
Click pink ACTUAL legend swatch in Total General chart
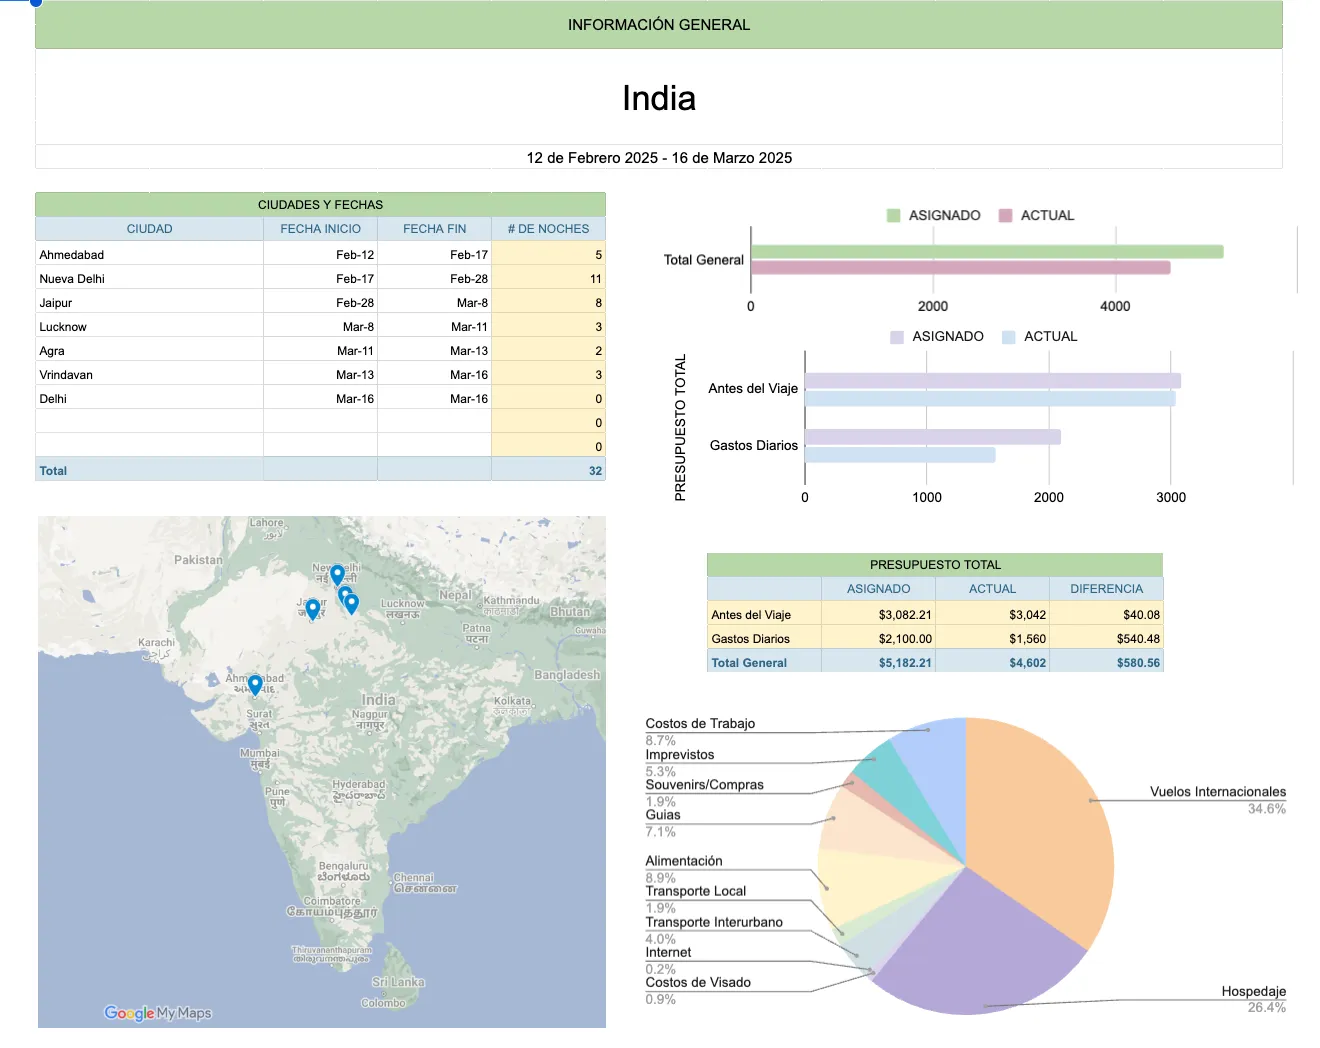1006,216
